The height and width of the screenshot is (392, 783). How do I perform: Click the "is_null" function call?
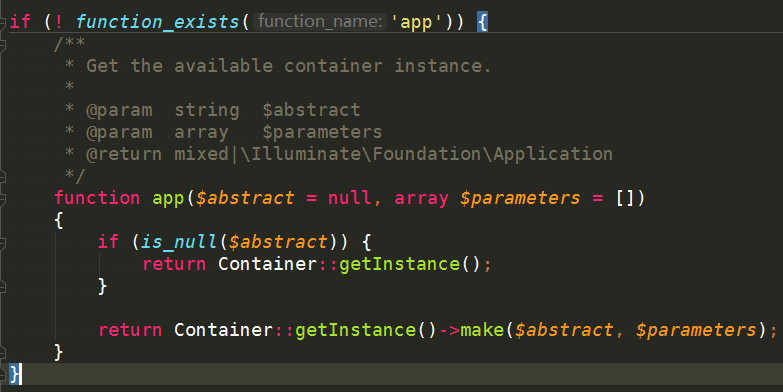click(x=179, y=242)
